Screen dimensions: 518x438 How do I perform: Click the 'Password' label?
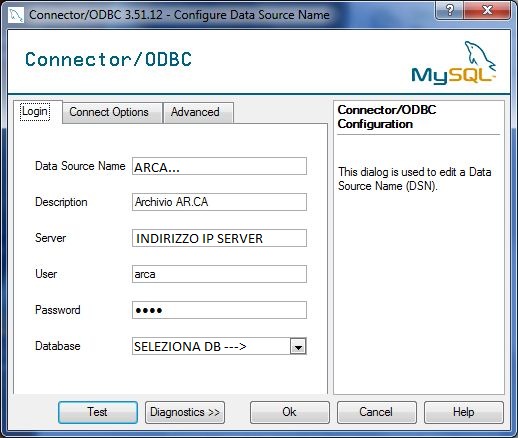58,310
